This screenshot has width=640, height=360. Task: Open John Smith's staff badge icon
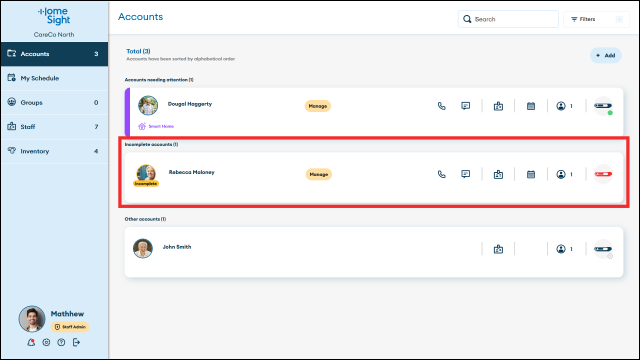498,249
